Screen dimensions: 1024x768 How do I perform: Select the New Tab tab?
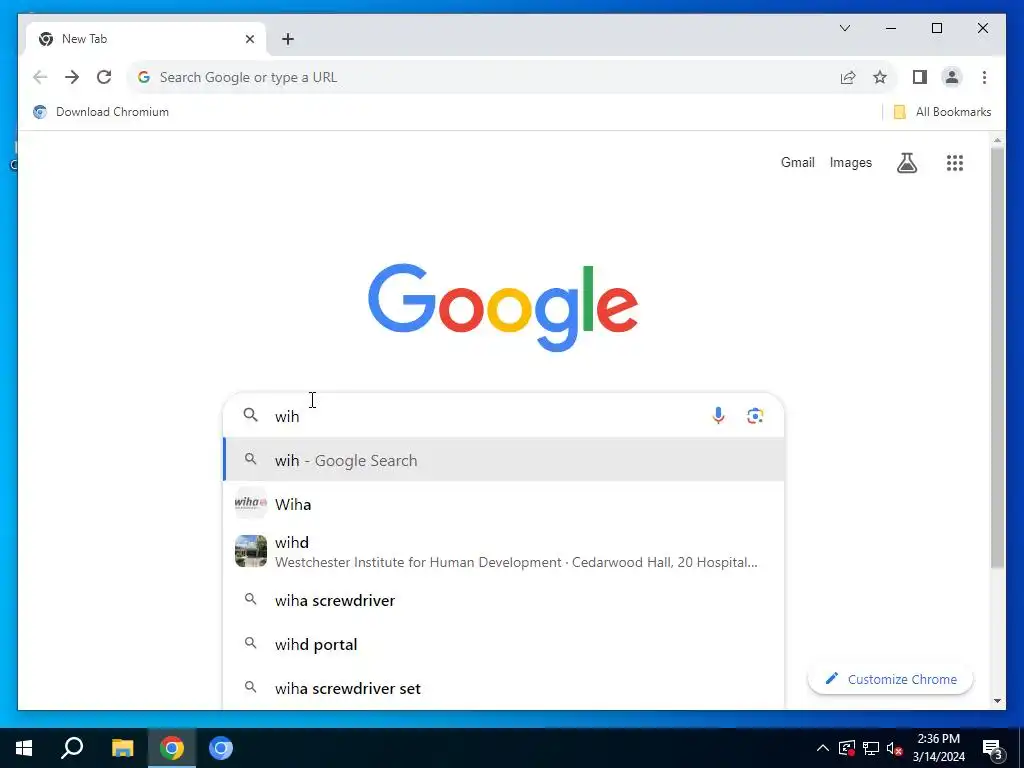[x=146, y=39]
